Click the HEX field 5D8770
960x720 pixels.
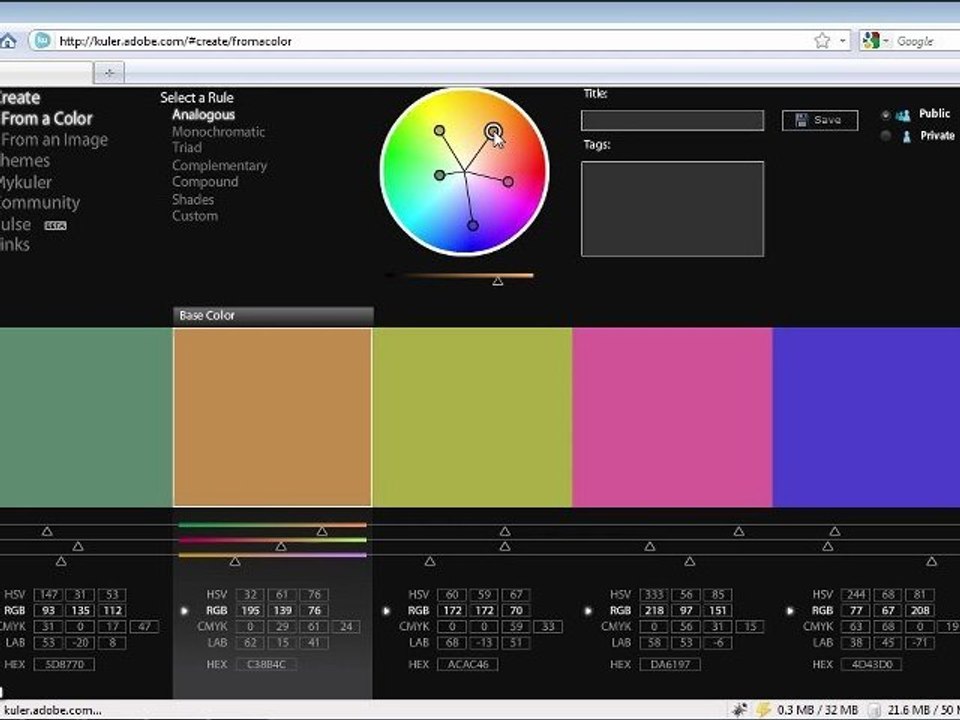click(64, 664)
